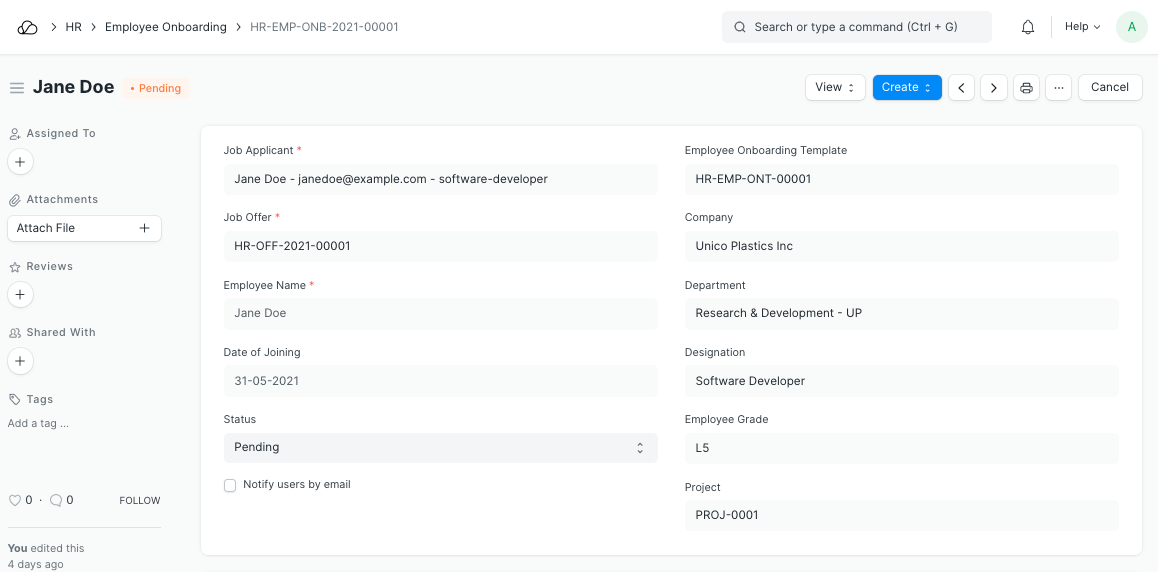Viewport: 1158px width, 572px height.
Task: Print this onboarding document
Action: click(1026, 88)
